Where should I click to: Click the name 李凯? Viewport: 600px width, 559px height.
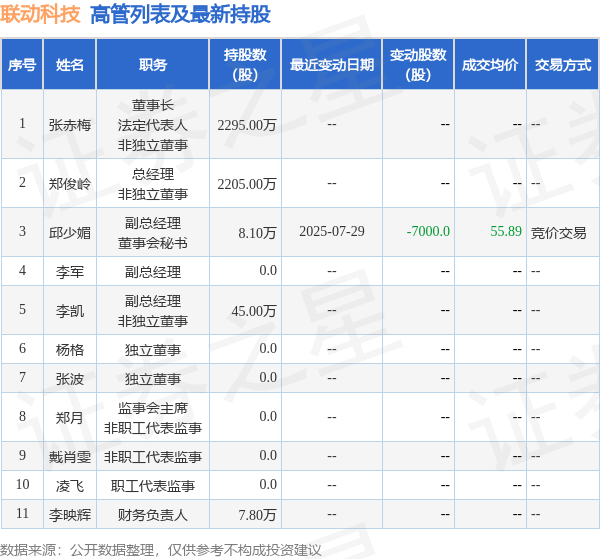[x=70, y=311]
